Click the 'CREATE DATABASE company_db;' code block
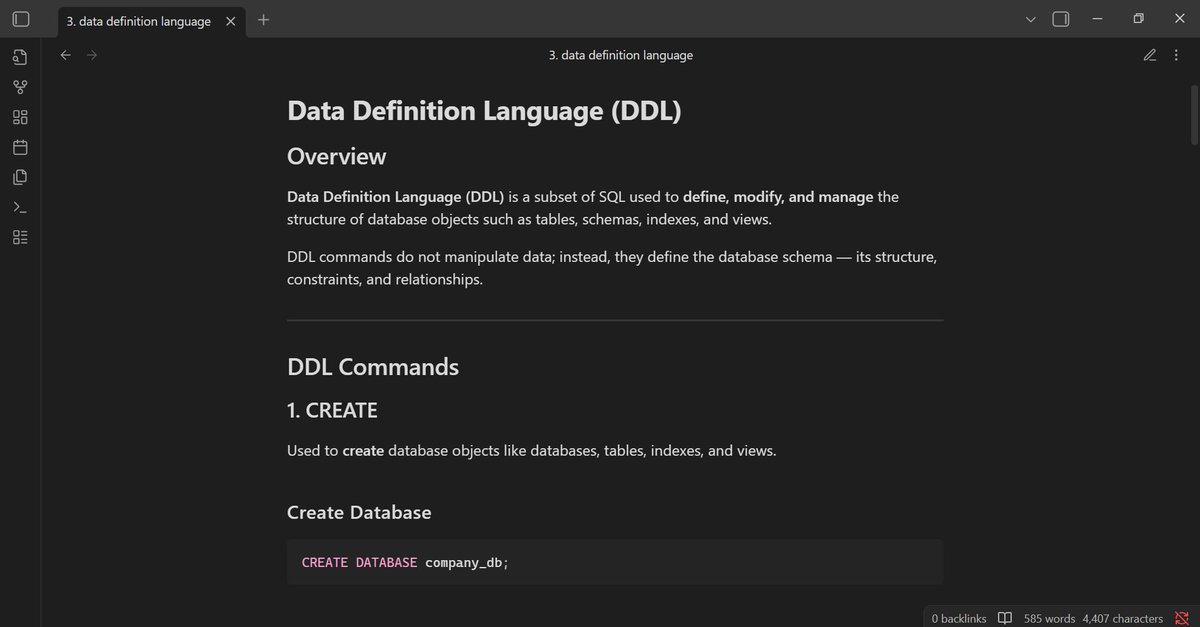The width and height of the screenshot is (1200, 627). [x=615, y=562]
